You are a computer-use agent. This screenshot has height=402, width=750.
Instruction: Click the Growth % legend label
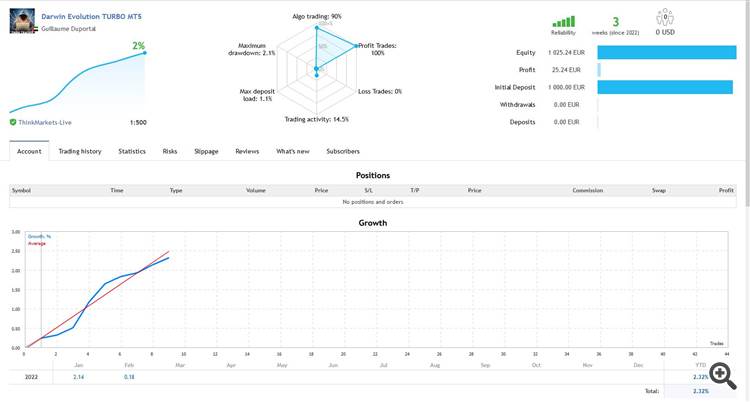(x=39, y=236)
